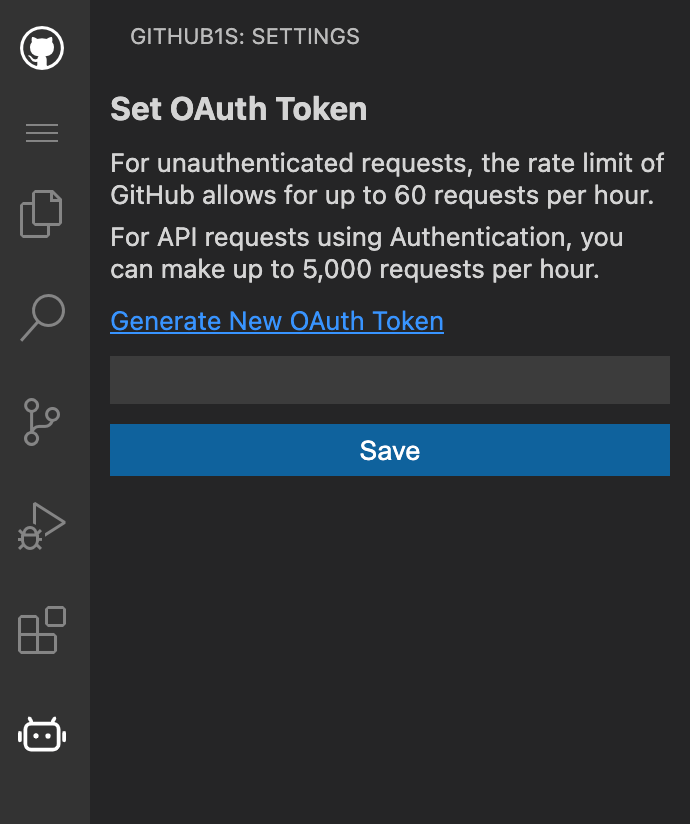
Task: Click the paragraph about authenticated API requests
Action: point(367,253)
